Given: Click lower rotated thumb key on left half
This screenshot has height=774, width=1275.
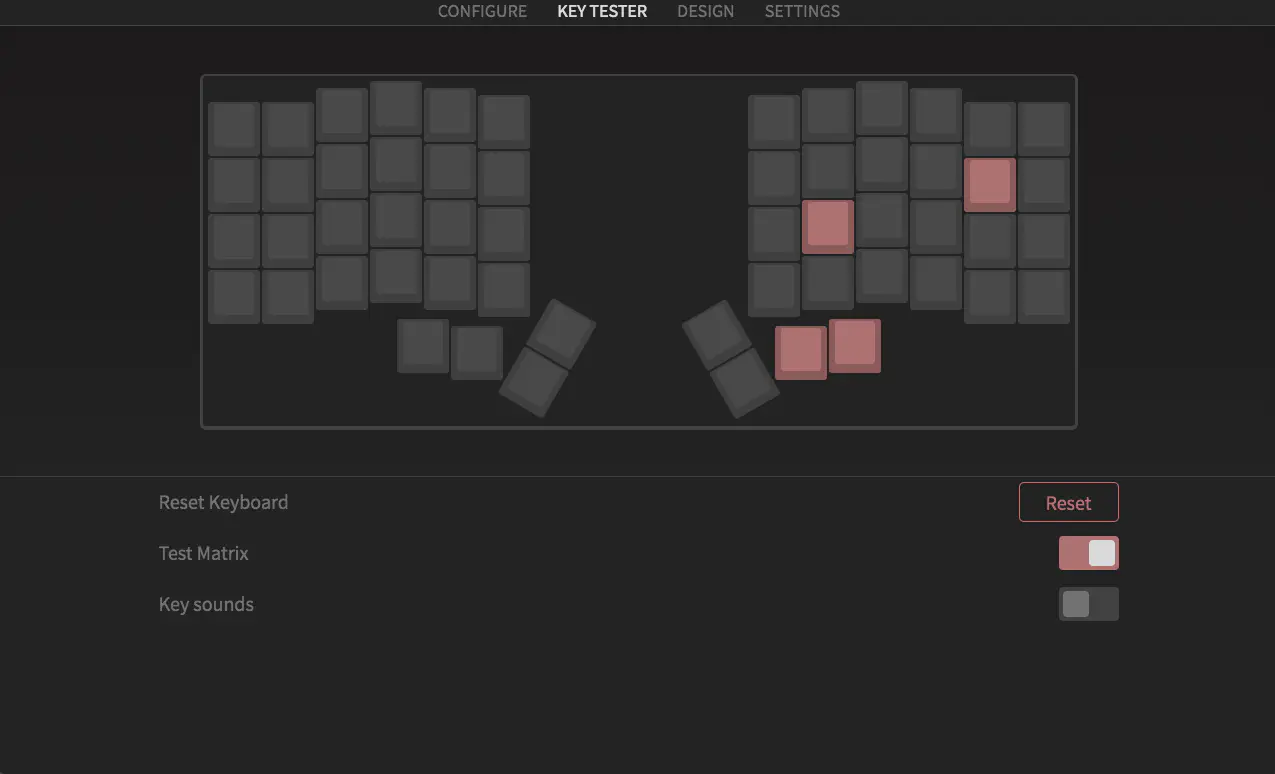Looking at the screenshot, I should pos(534,381).
